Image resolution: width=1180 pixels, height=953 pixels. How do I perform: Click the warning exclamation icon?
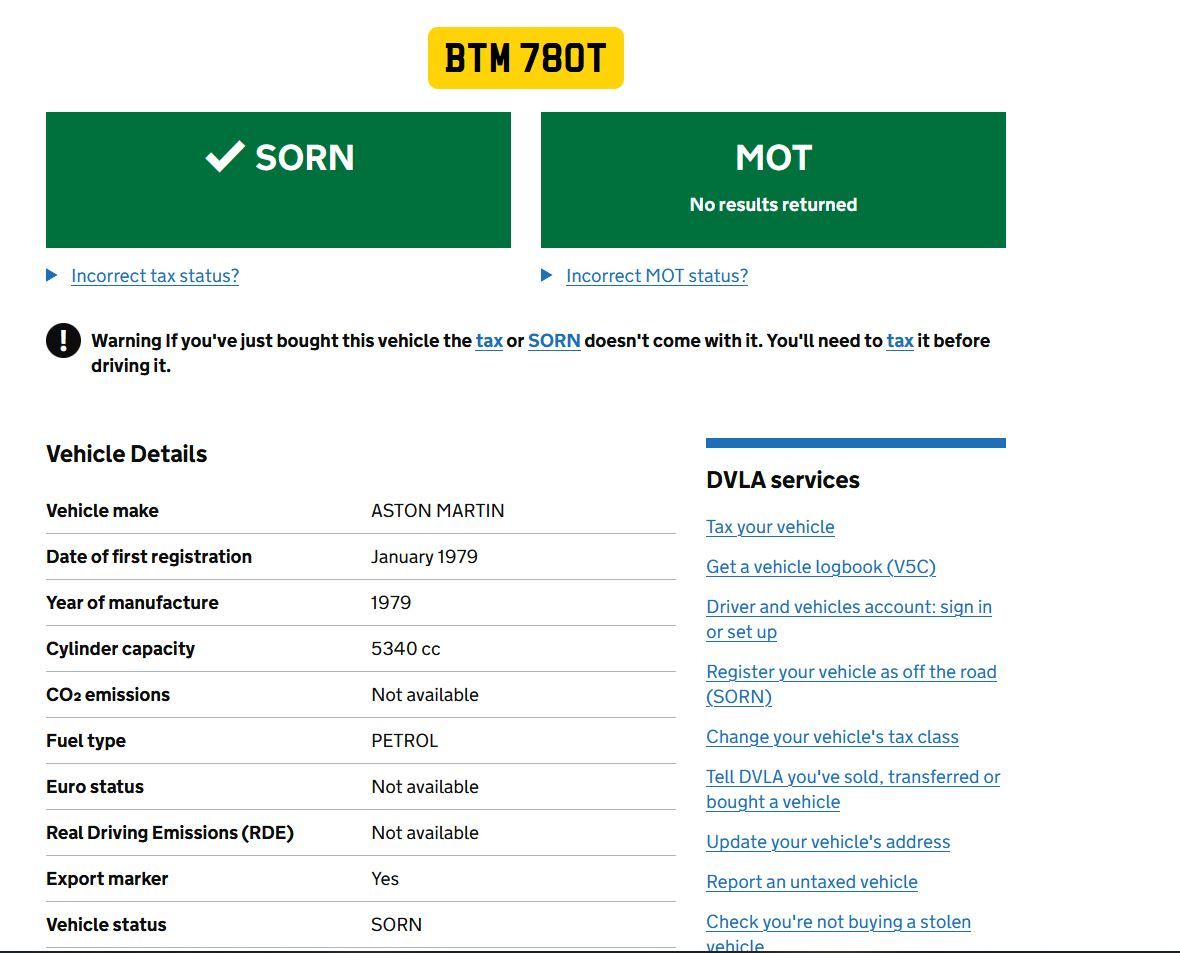[63, 340]
